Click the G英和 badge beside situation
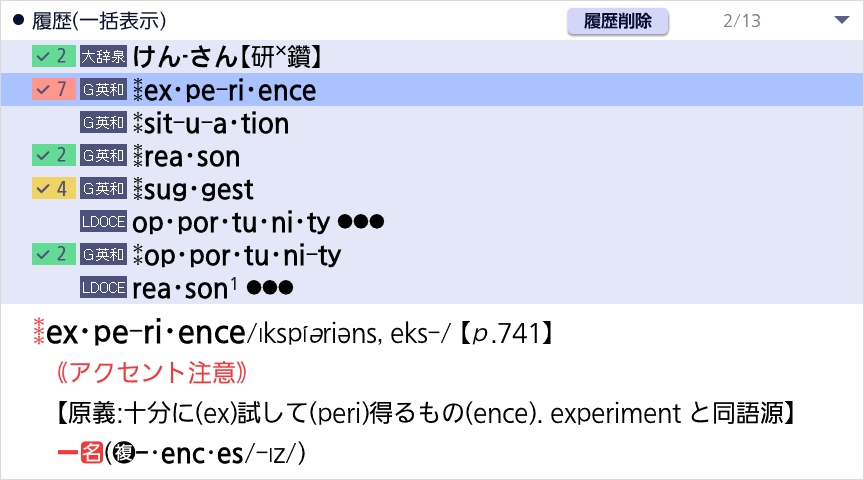Viewport: 864px width, 480px height. [x=103, y=123]
